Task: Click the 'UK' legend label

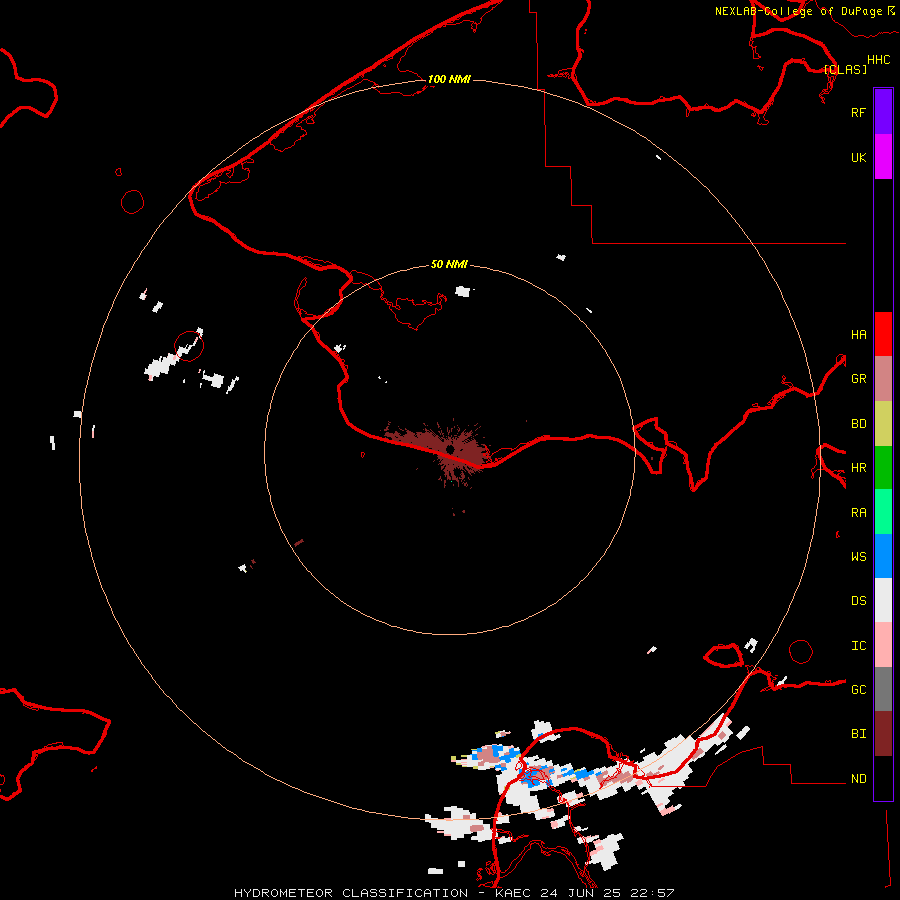Action: [x=858, y=157]
